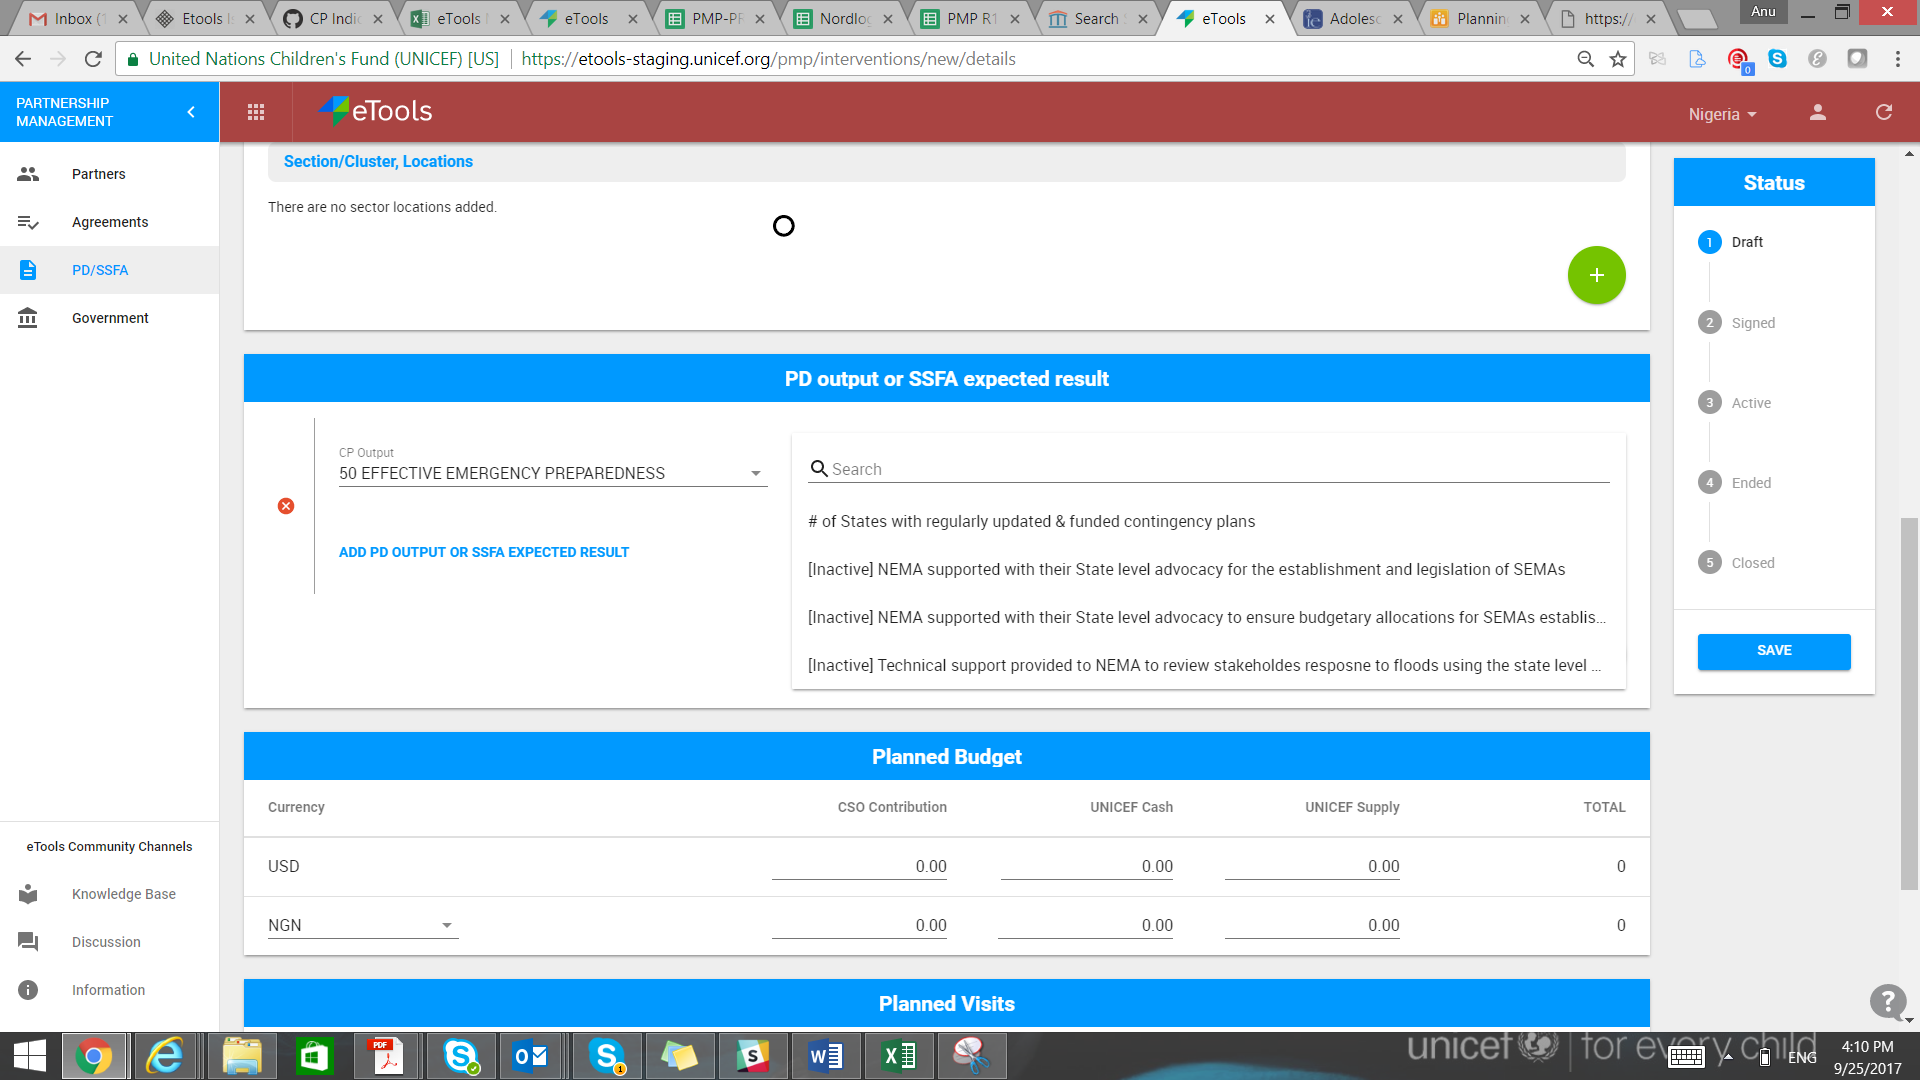Change the NGN currency dropdown

coord(447,925)
